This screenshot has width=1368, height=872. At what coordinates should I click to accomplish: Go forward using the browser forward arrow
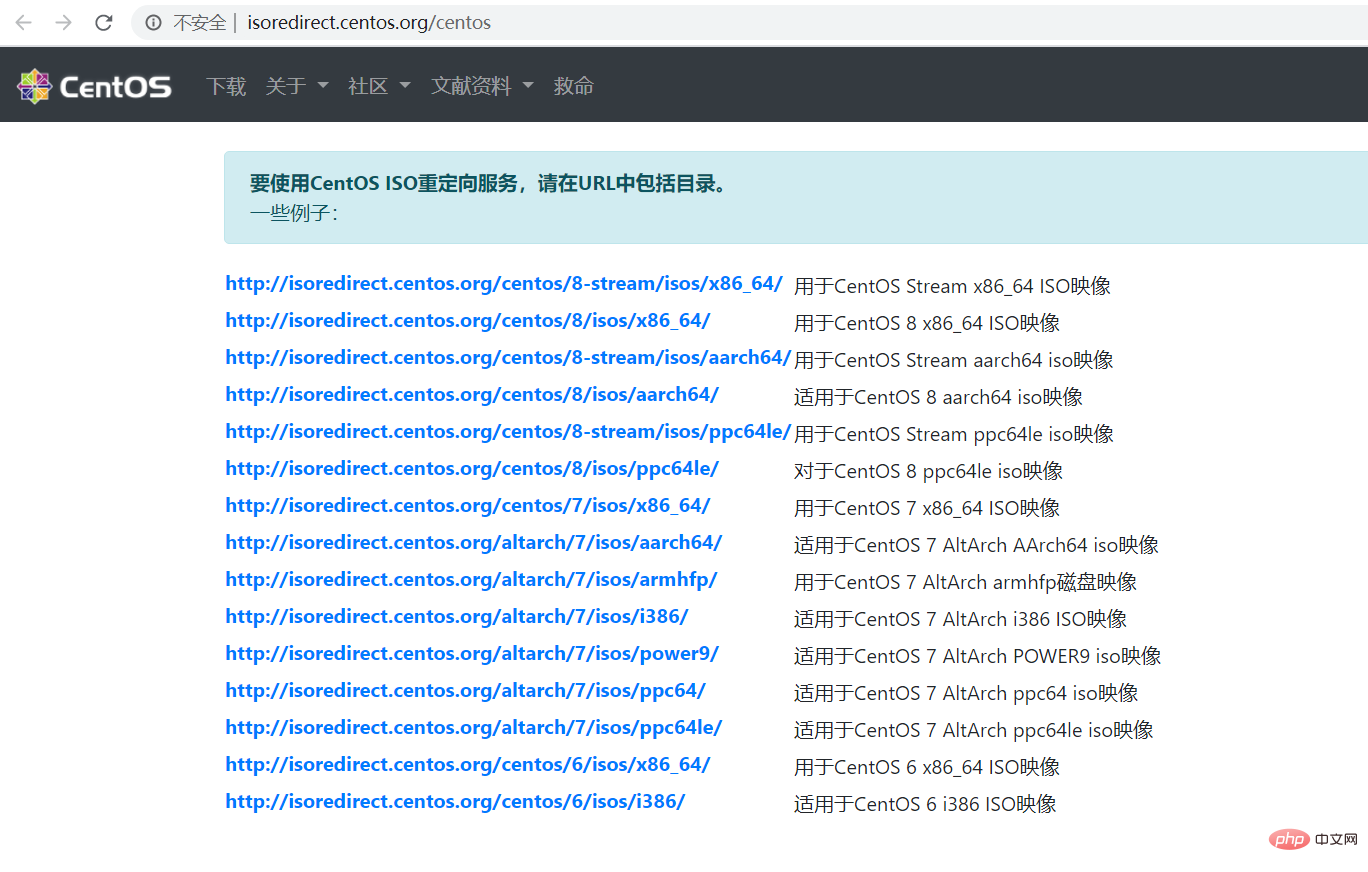[x=64, y=22]
